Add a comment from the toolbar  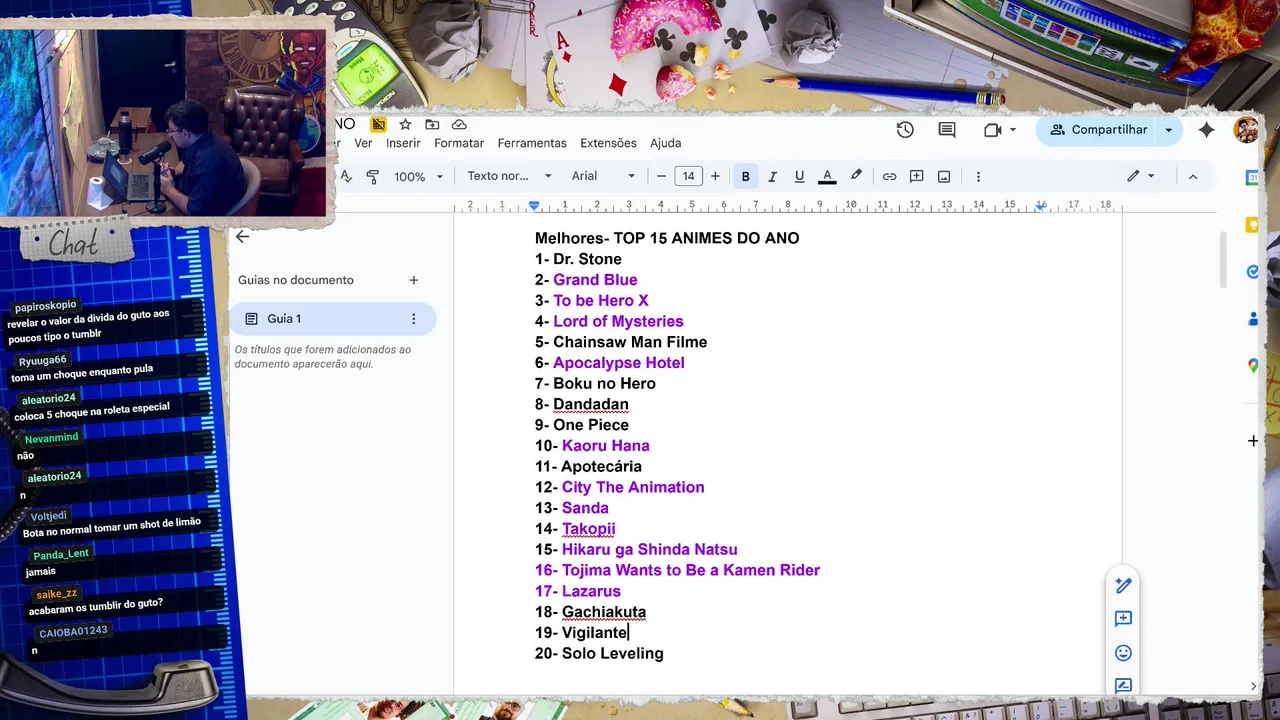916,176
